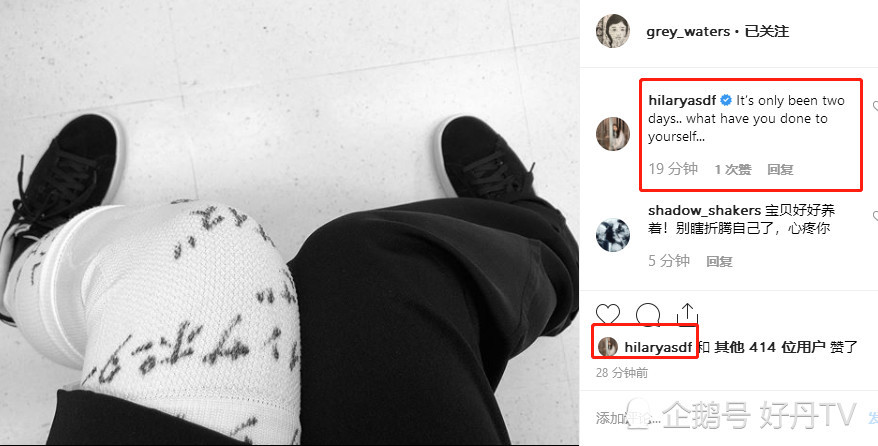Open comments with the speech bubble icon
Image resolution: width=878 pixels, height=446 pixels.
click(x=647, y=315)
